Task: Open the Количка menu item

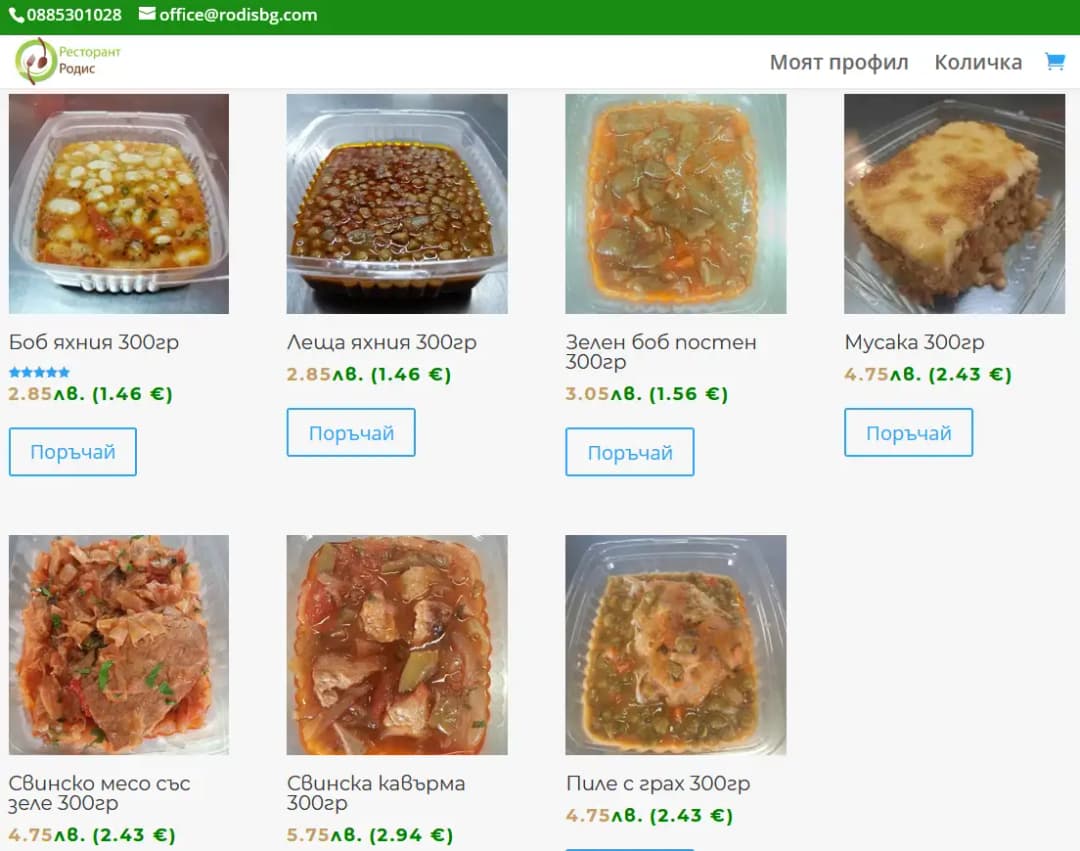Action: point(976,62)
